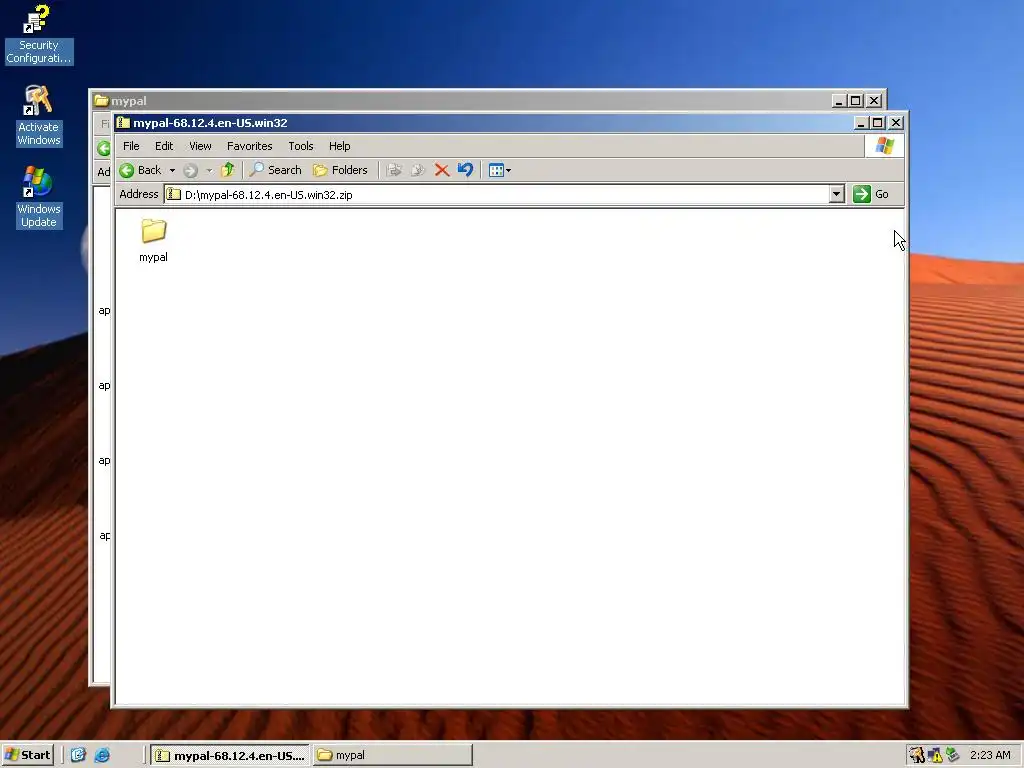Click the activation keys tray icon
The height and width of the screenshot is (768, 1024).
[x=917, y=755]
